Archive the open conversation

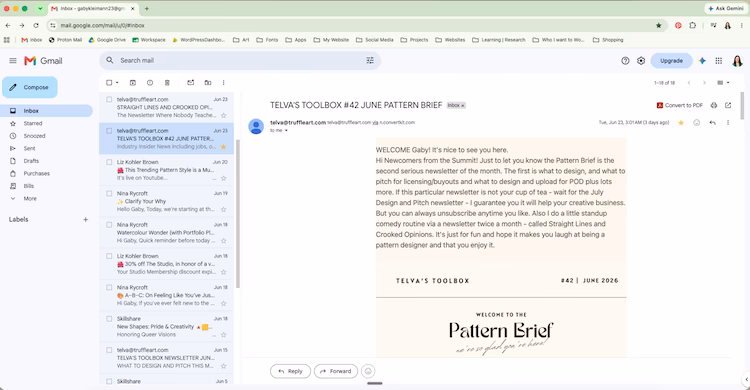point(133,83)
